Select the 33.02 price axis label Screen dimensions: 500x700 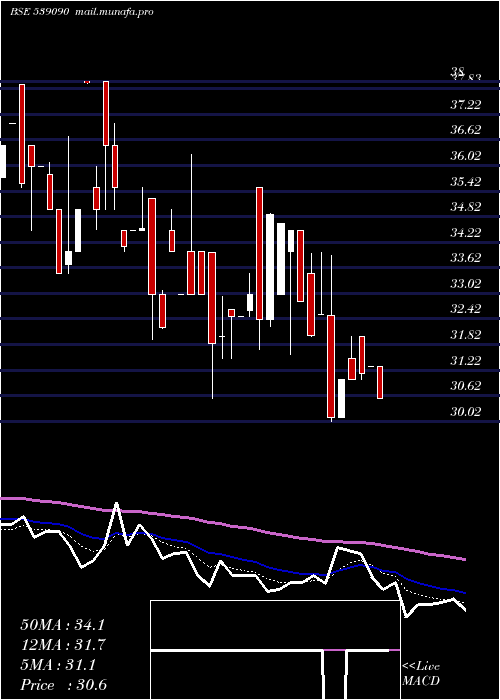(x=466, y=284)
